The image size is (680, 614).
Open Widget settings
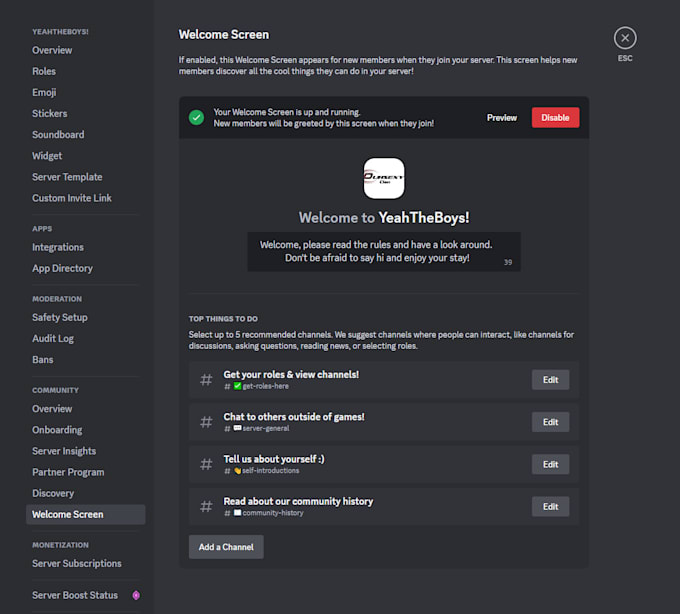[x=47, y=156]
